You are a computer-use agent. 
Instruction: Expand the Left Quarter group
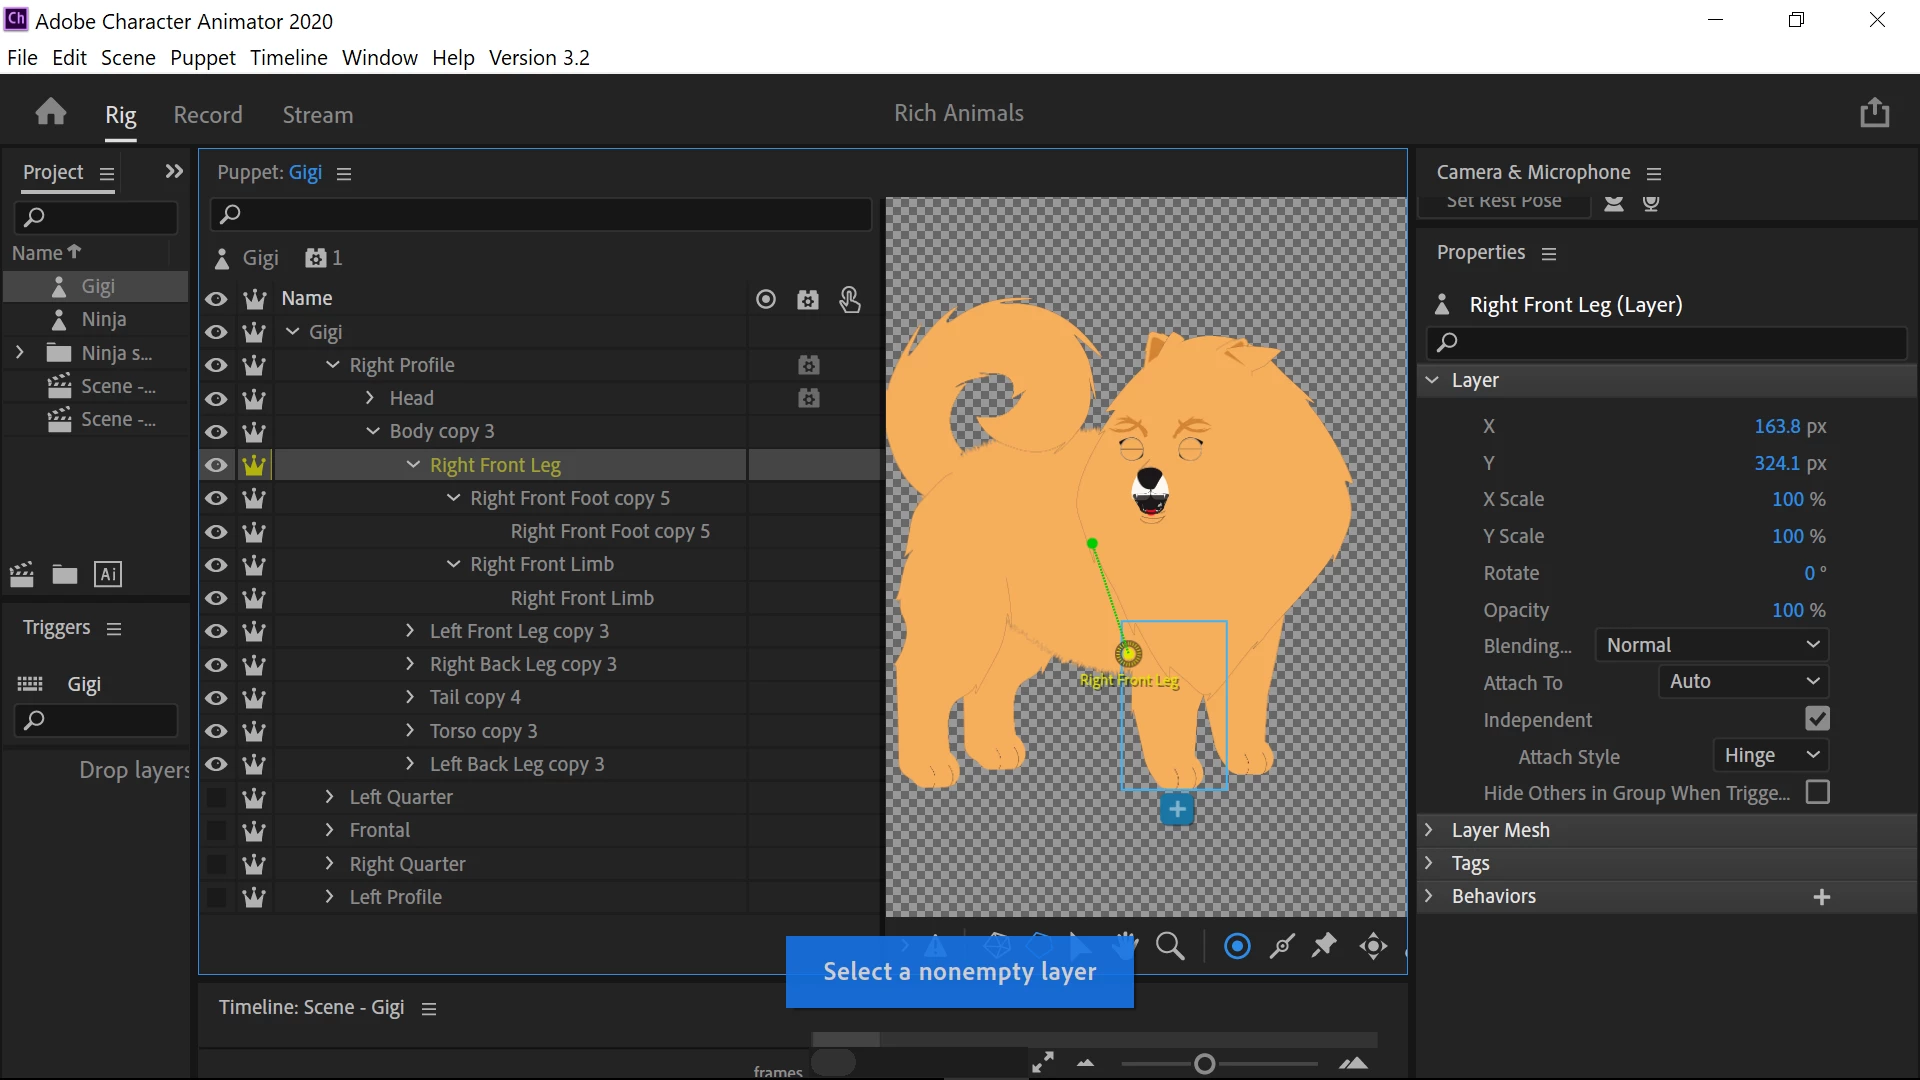[329, 797]
